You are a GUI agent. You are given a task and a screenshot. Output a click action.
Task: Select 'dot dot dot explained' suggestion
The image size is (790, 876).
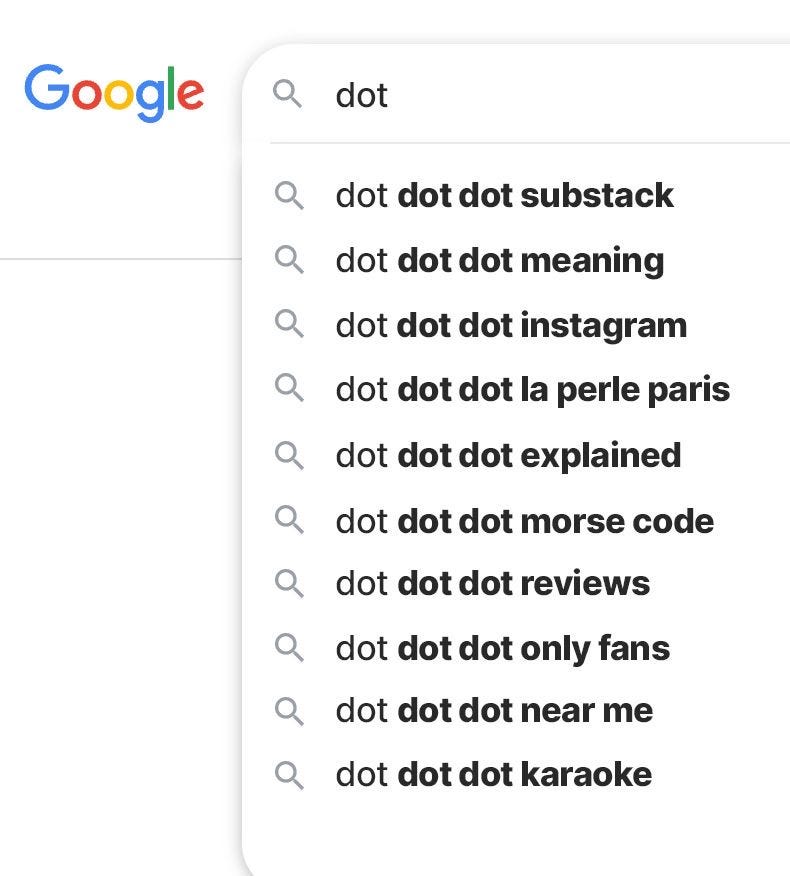(x=508, y=455)
